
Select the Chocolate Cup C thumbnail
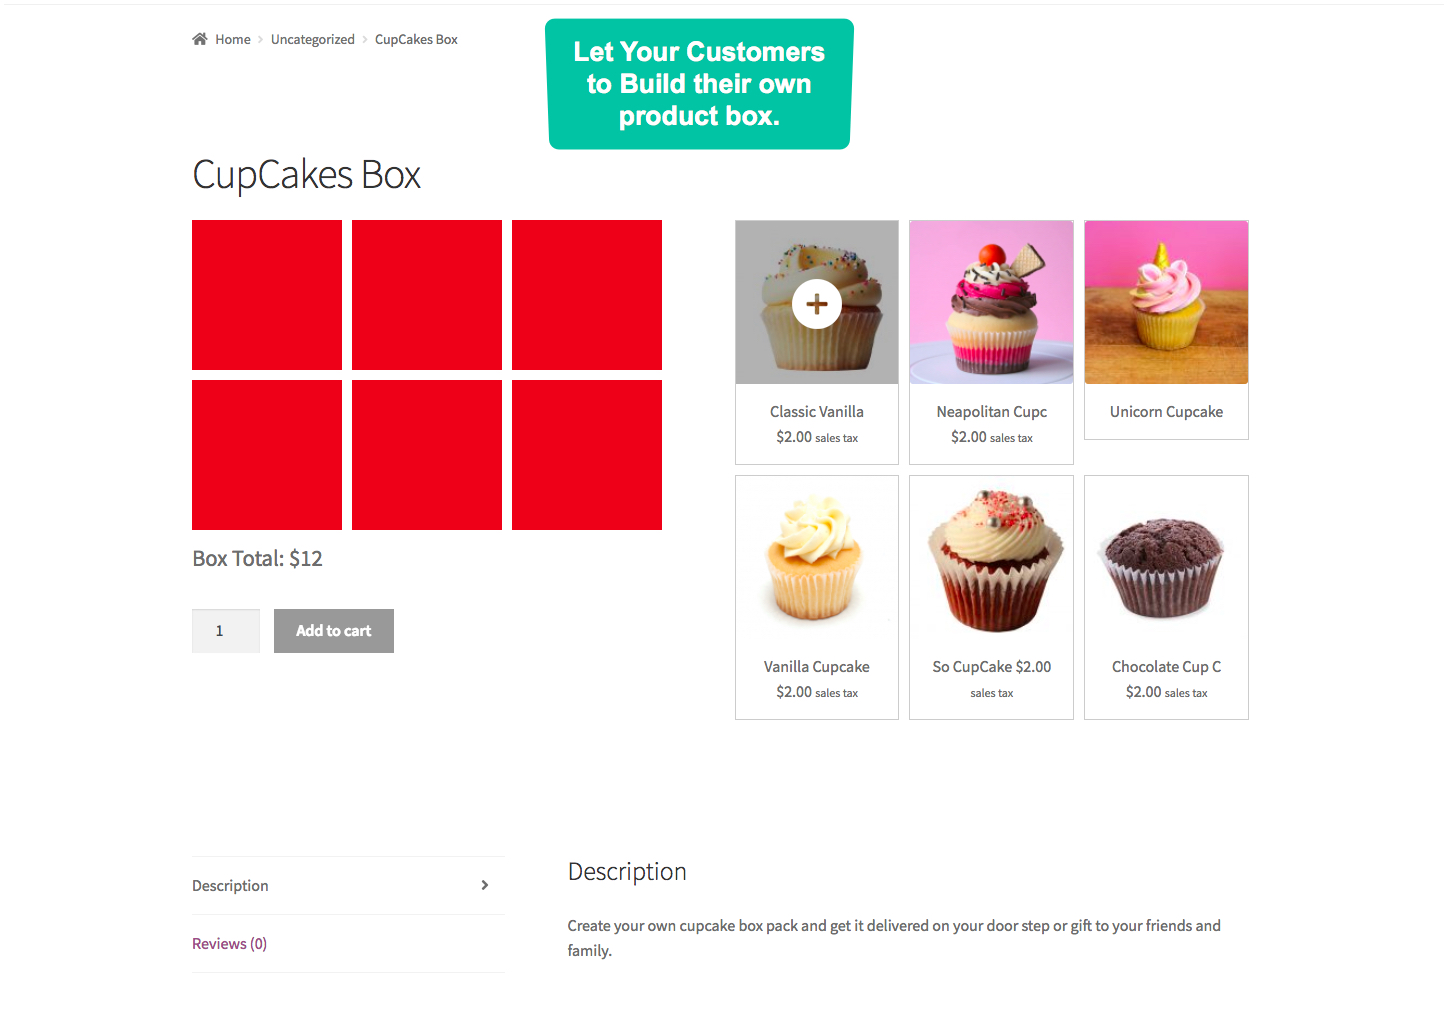(x=1166, y=557)
